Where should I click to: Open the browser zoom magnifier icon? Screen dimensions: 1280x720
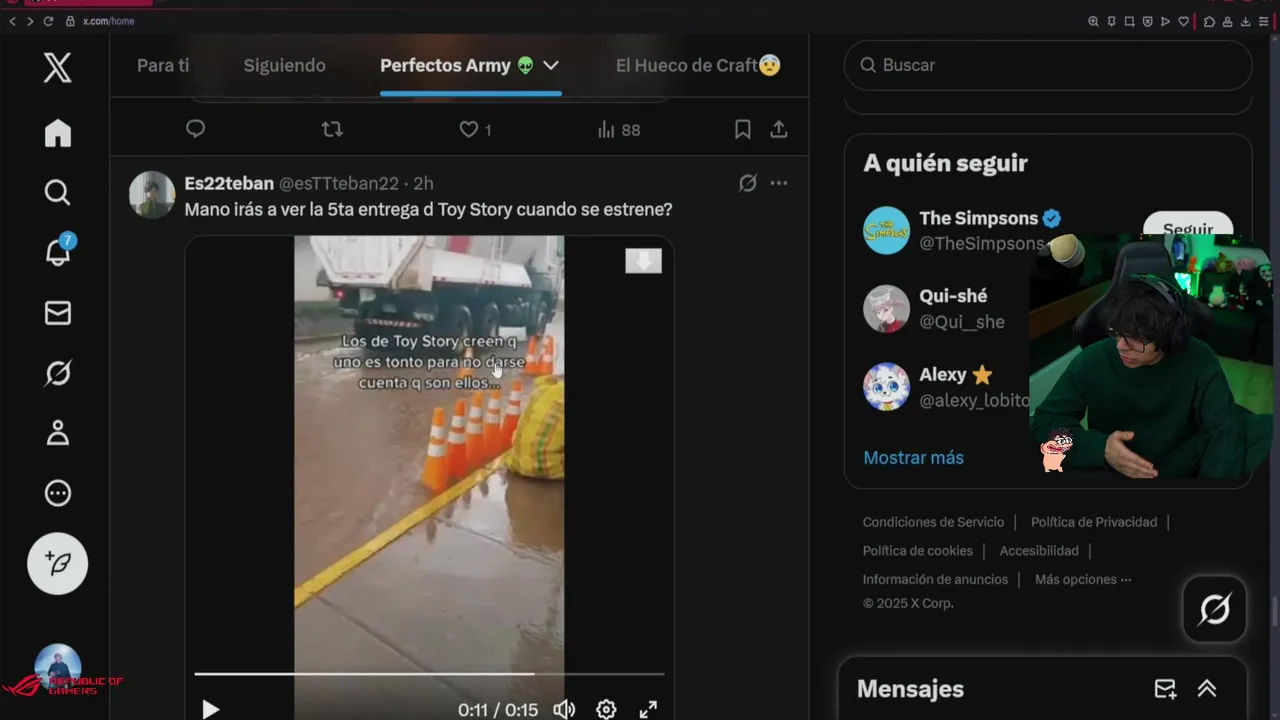[1093, 21]
